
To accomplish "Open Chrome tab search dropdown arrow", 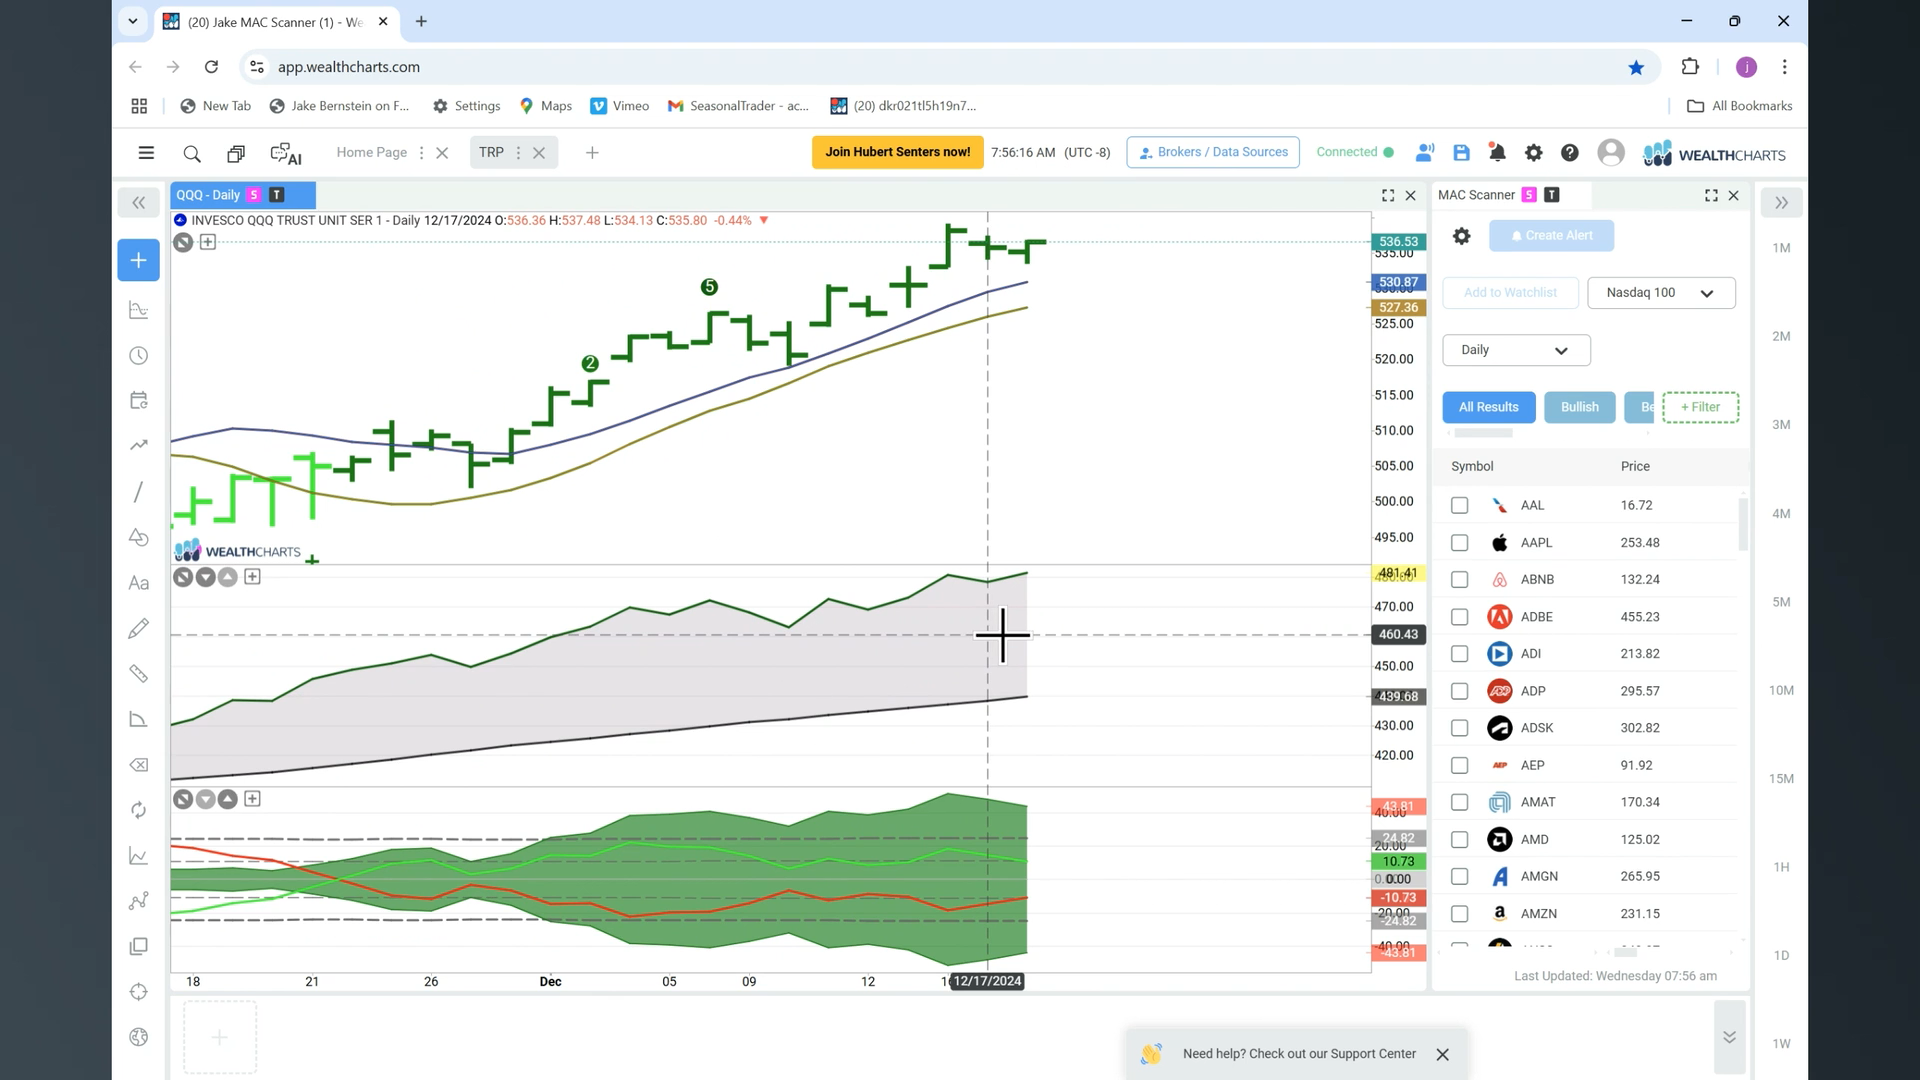I will point(132,21).
